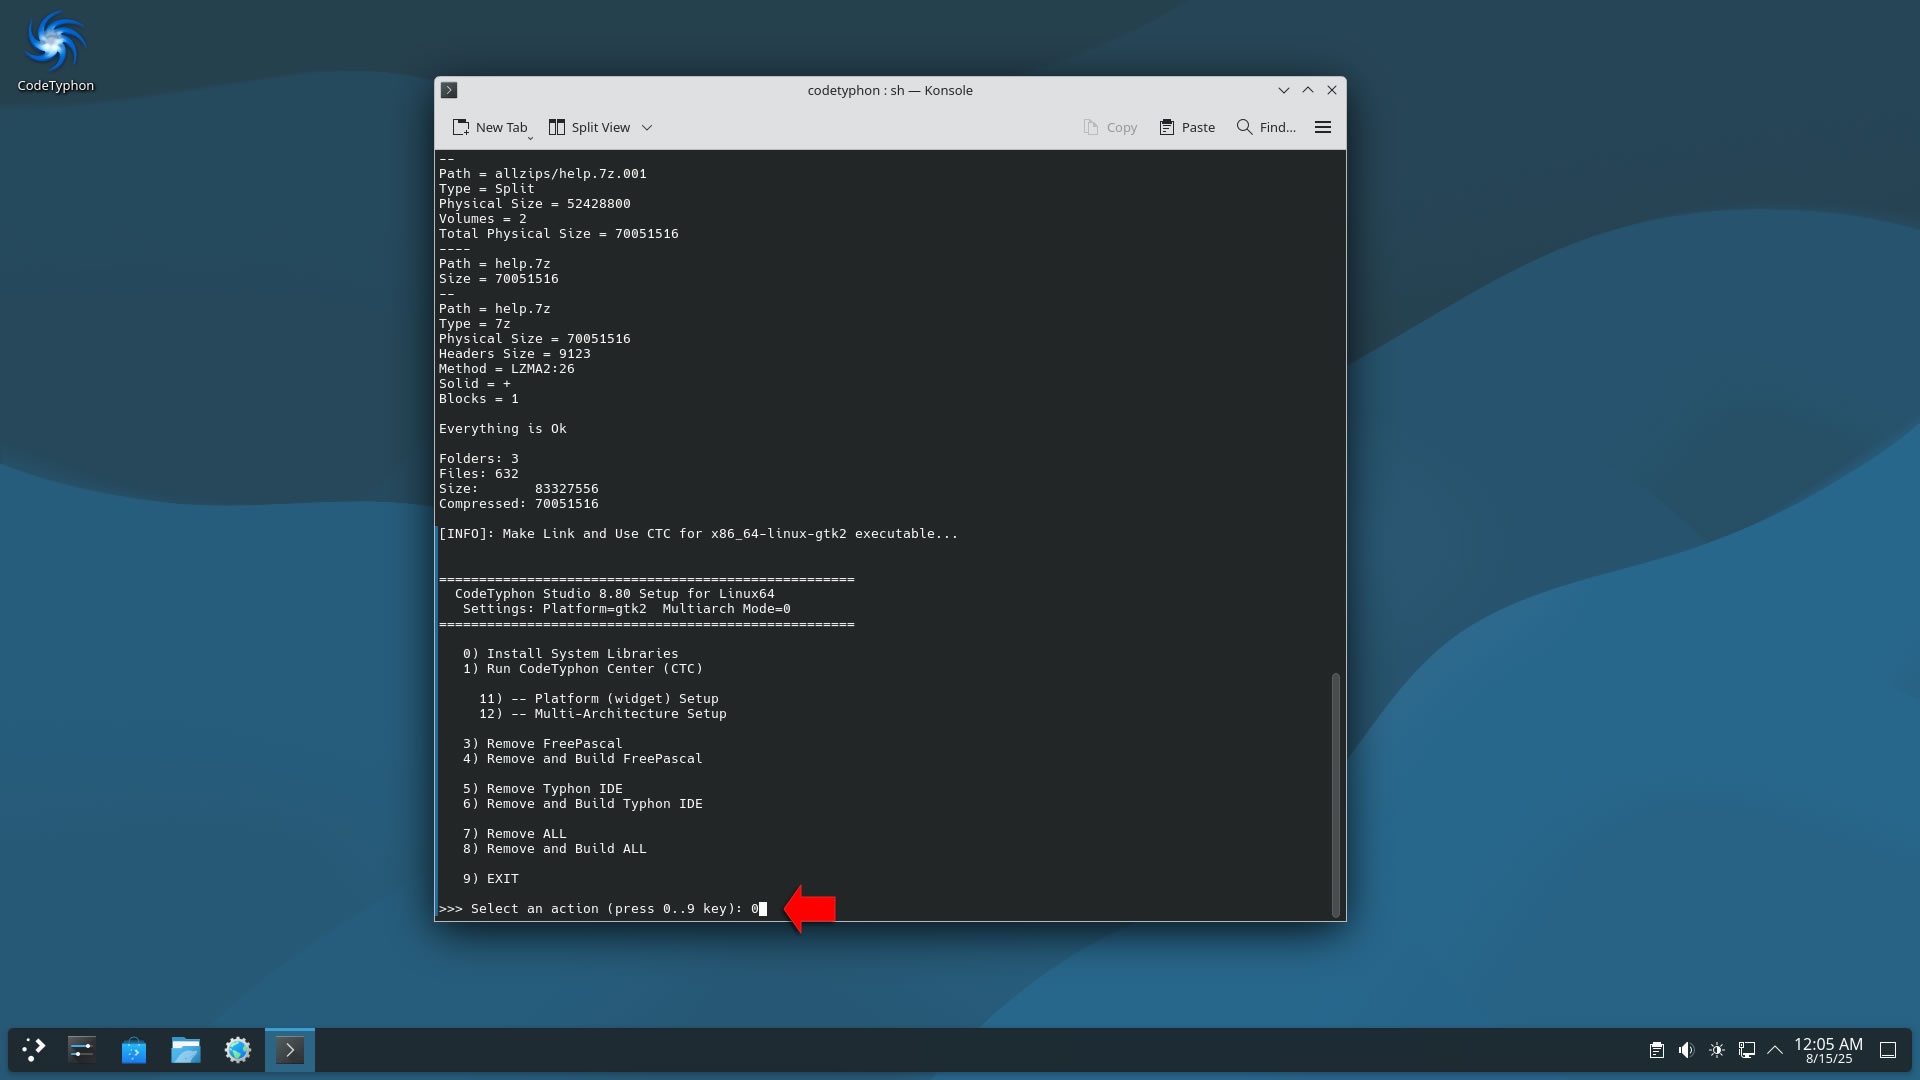Minimize the Konsole window

point(1284,90)
